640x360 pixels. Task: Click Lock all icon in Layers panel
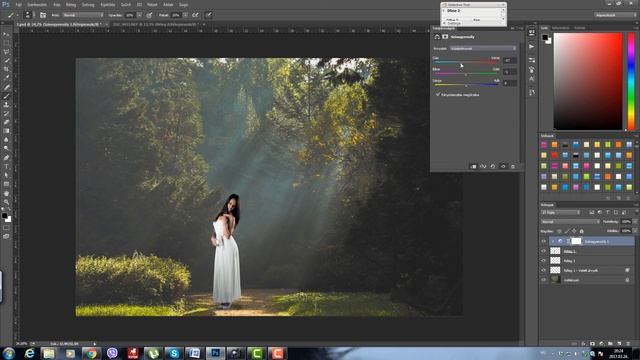click(582, 231)
